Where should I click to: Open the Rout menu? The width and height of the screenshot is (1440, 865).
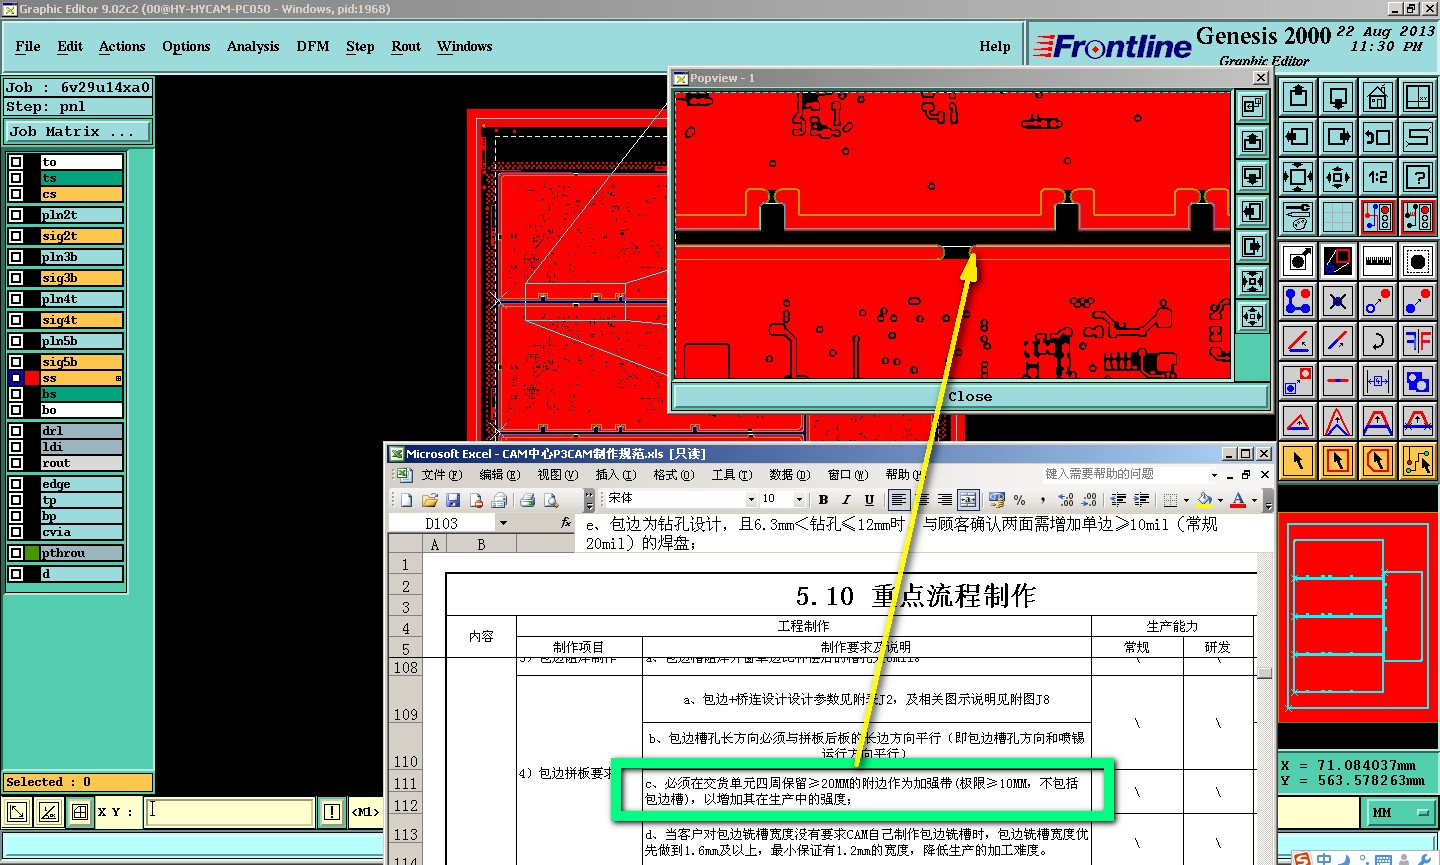(x=406, y=46)
